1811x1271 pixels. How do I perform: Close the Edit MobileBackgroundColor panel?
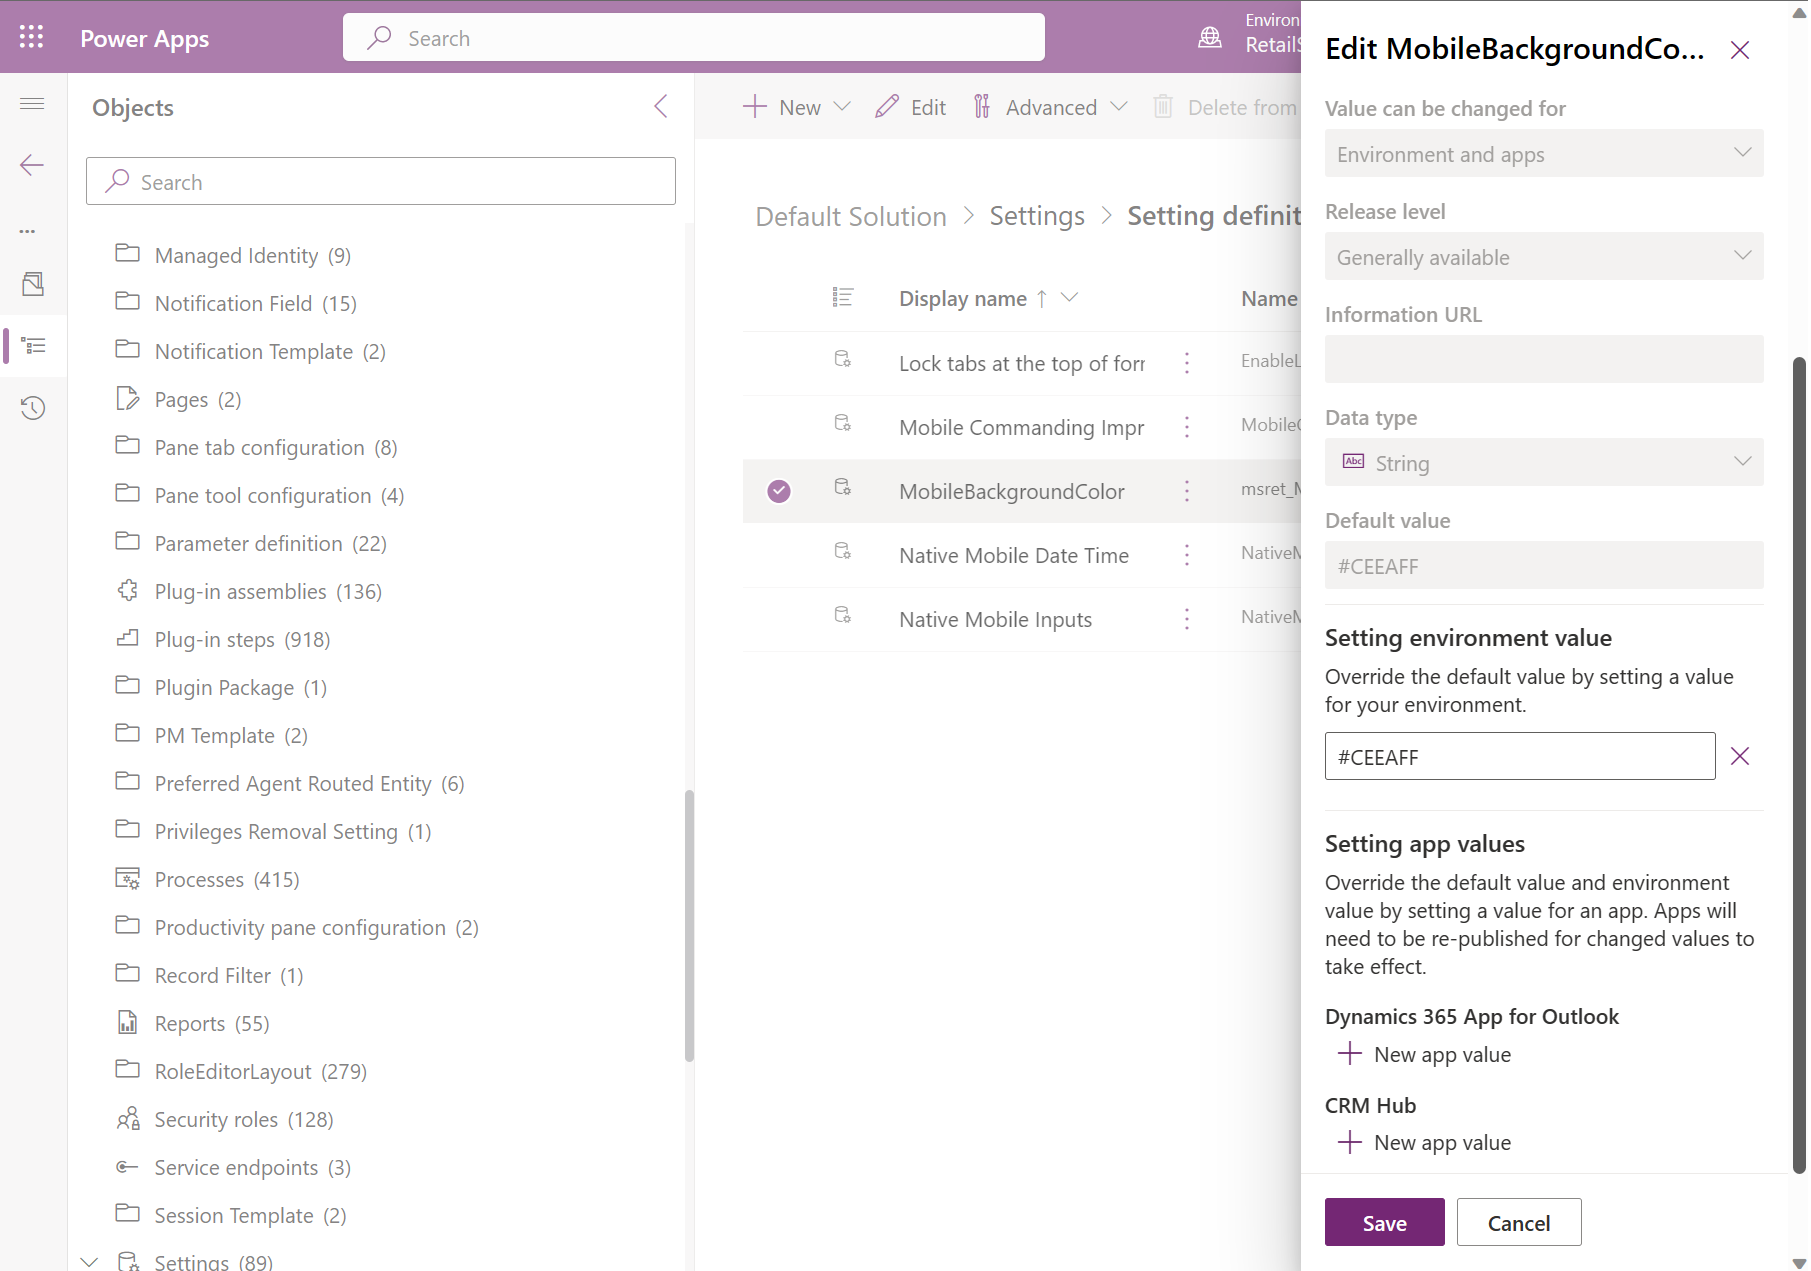pos(1740,50)
